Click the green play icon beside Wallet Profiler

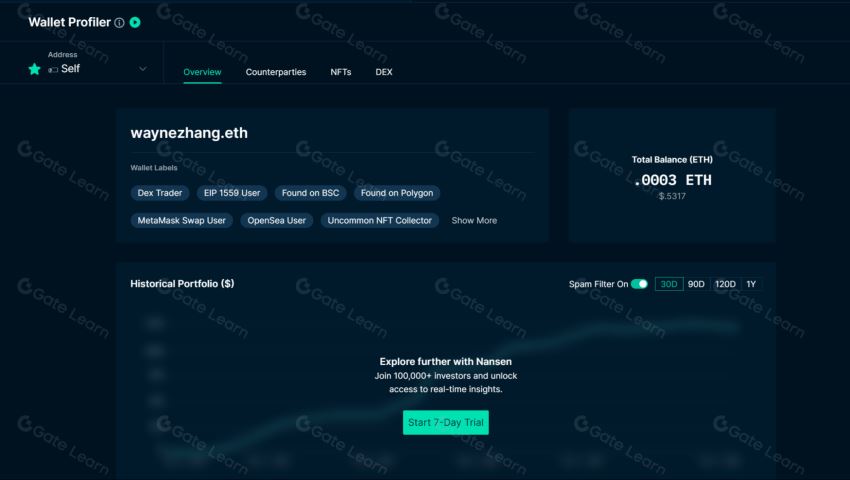[135, 22]
